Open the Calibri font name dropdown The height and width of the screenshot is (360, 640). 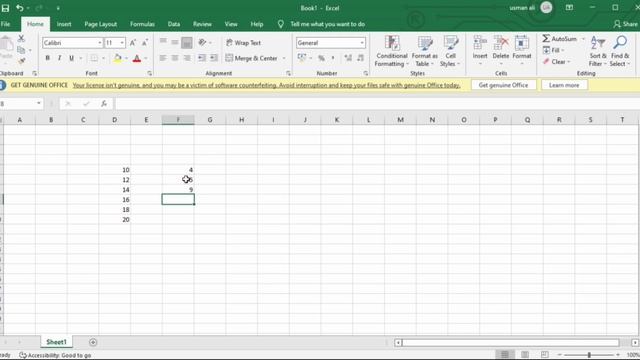100,43
